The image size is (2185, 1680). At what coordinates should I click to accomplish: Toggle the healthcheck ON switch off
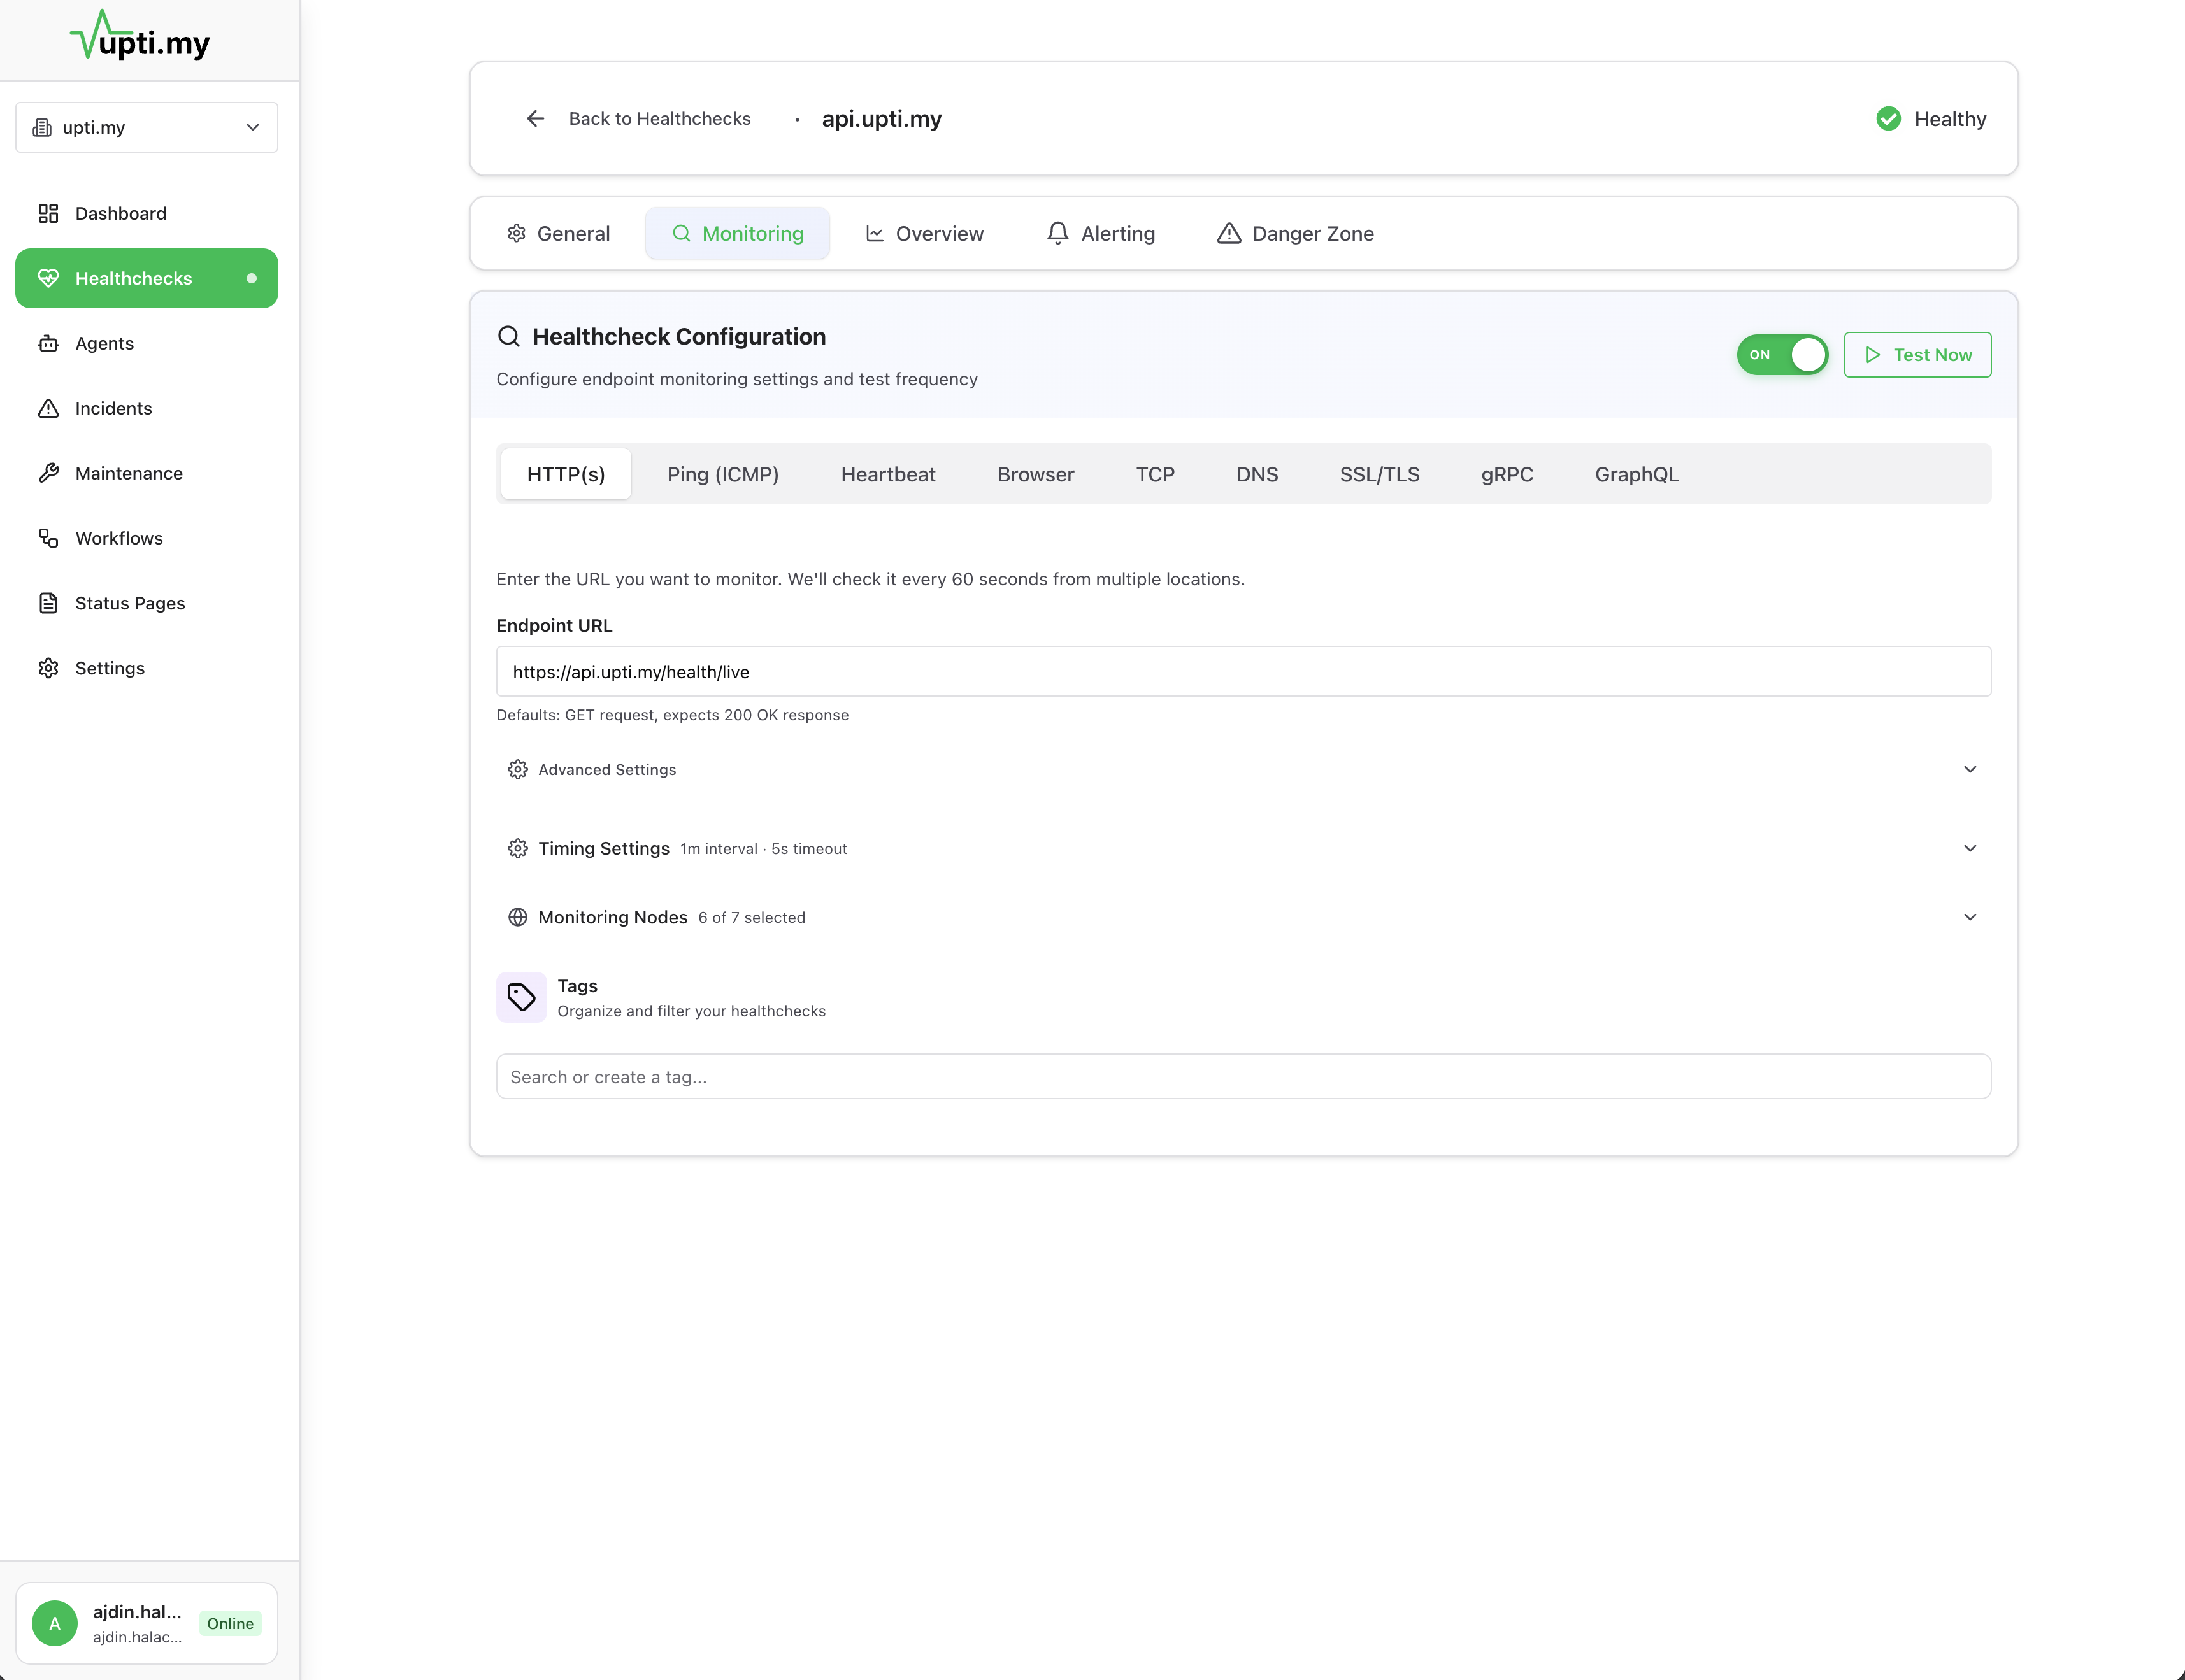1782,355
